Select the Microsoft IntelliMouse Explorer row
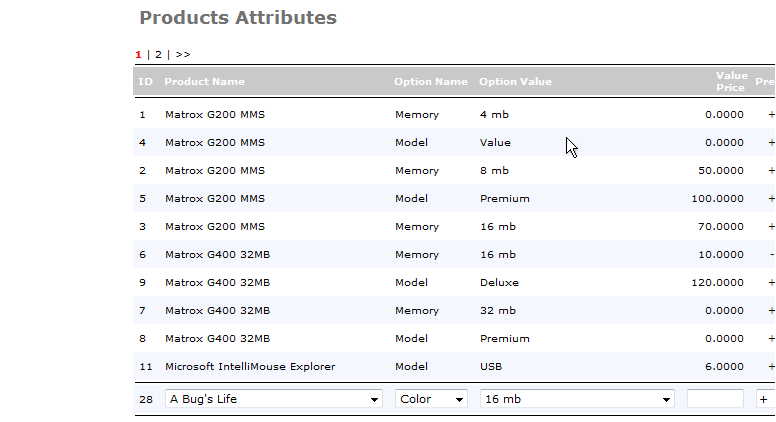776x422 pixels. pyautogui.click(x=250, y=367)
